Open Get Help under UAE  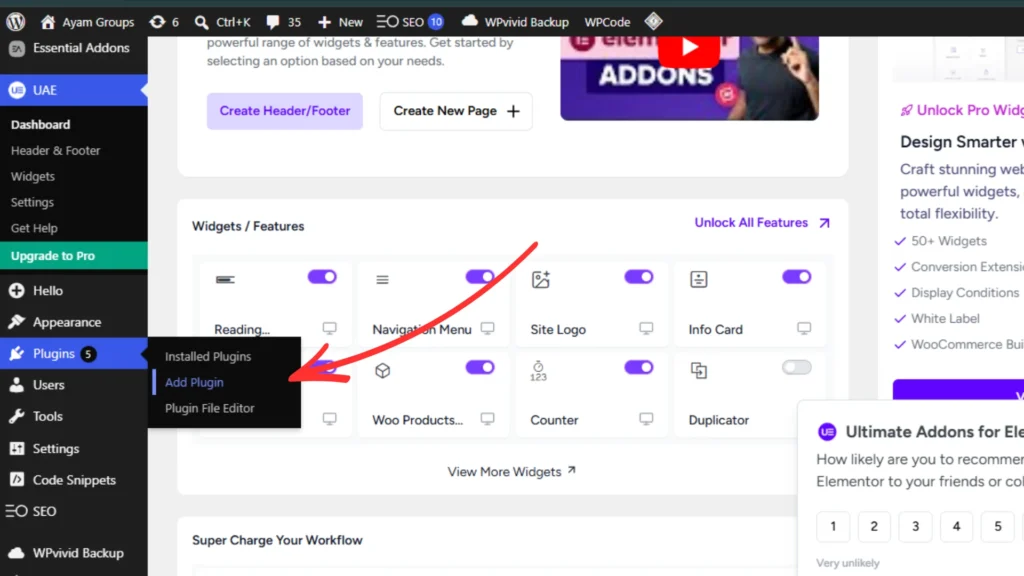(34, 229)
